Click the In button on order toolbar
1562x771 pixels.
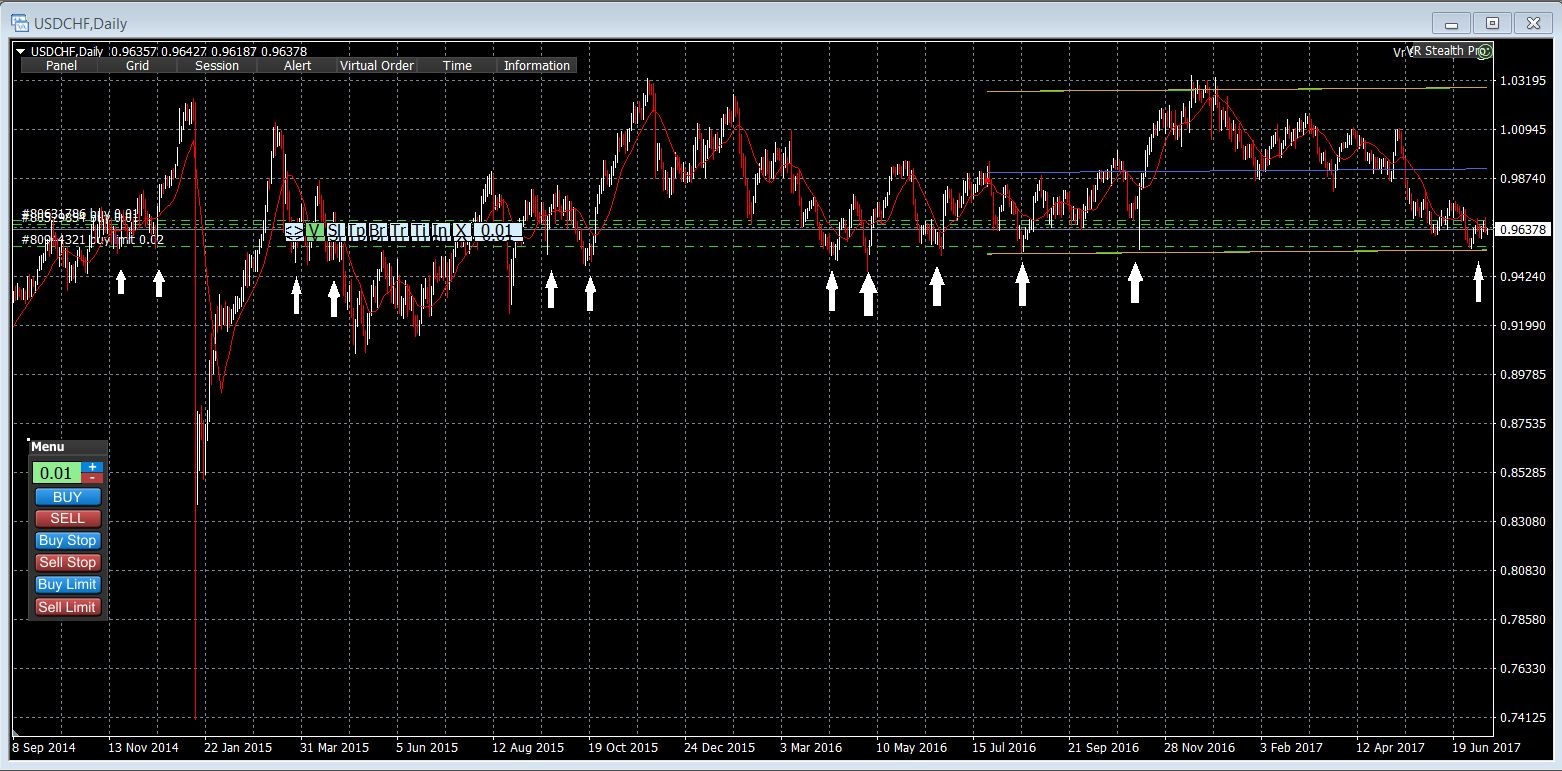coord(440,231)
